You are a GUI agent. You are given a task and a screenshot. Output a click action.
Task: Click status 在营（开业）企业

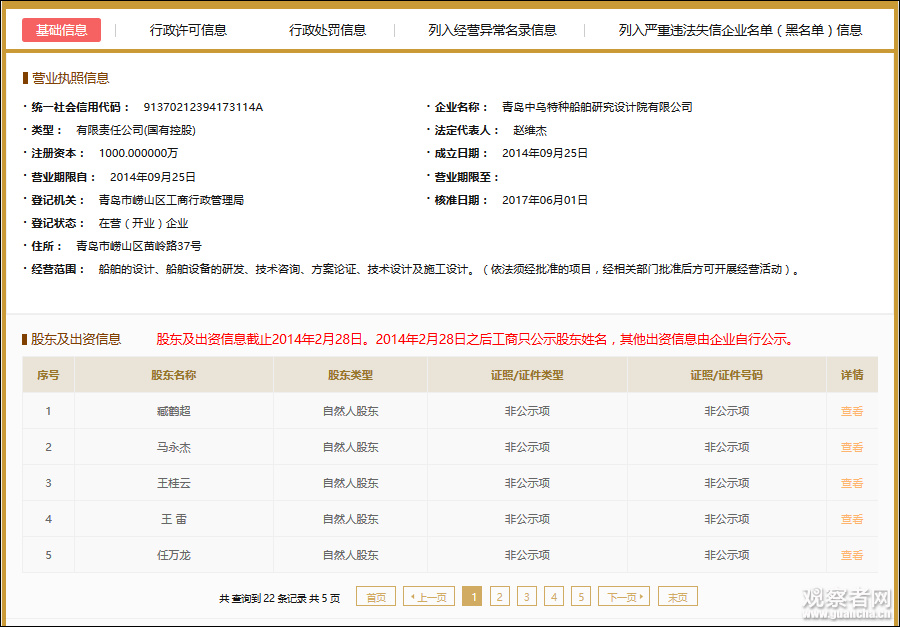pyautogui.click(x=143, y=223)
